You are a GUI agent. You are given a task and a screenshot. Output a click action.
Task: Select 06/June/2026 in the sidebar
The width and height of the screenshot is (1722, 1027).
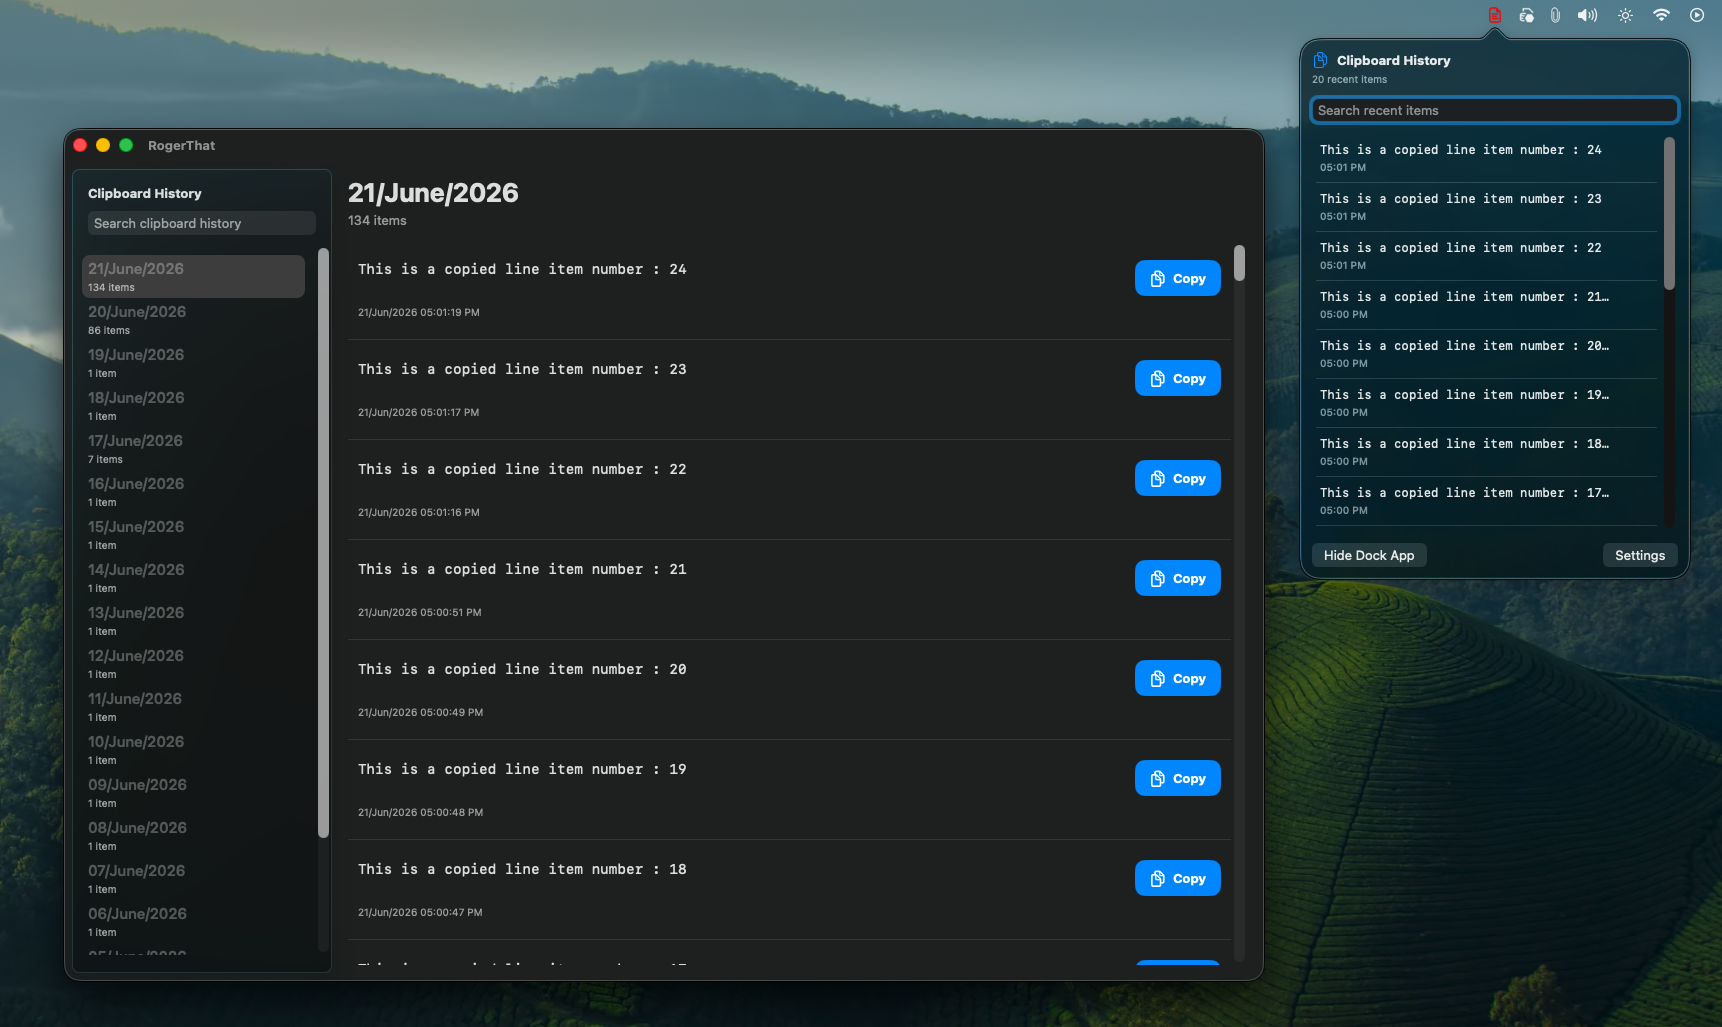[194, 921]
